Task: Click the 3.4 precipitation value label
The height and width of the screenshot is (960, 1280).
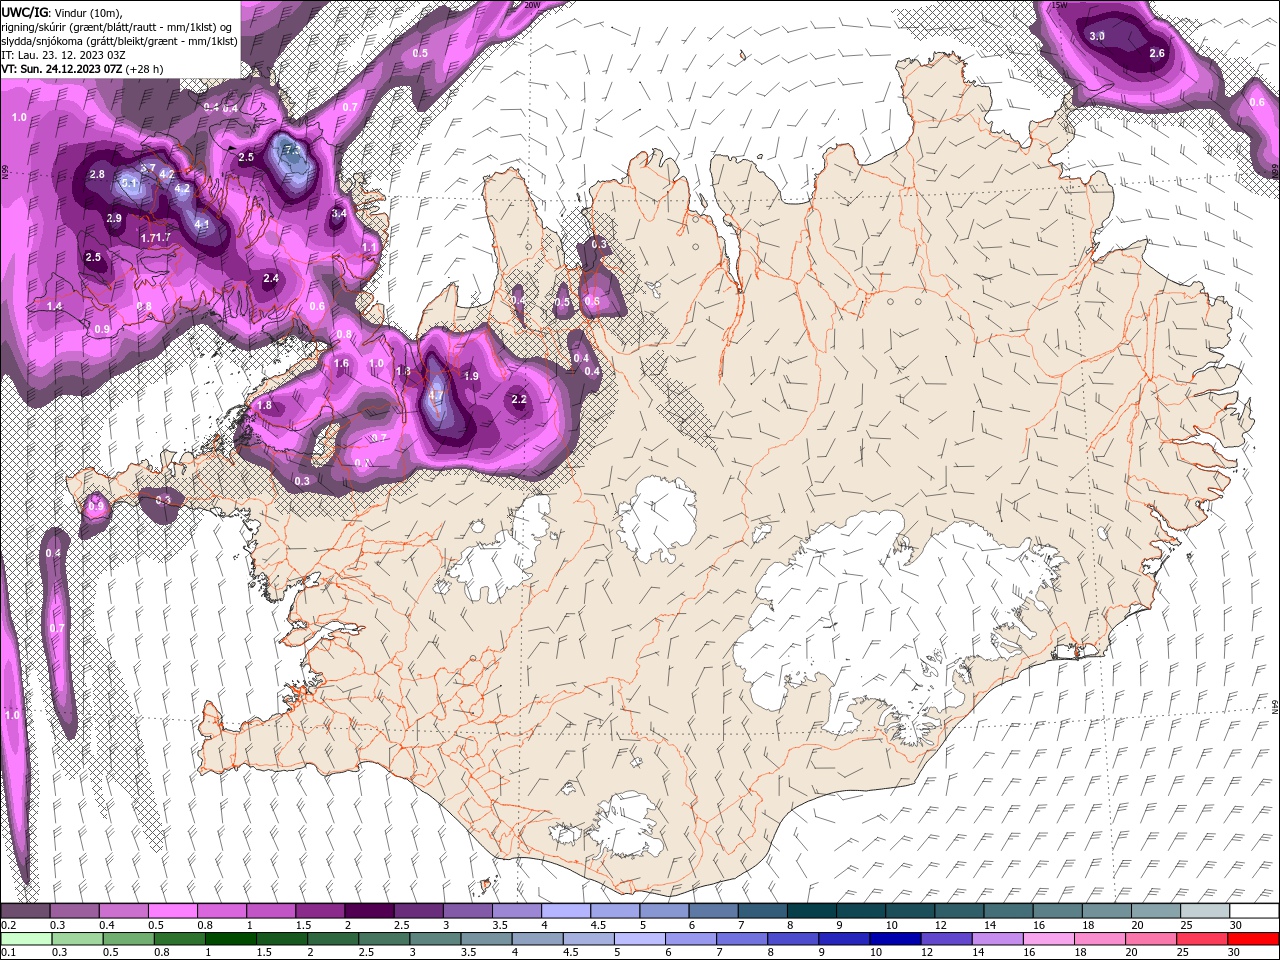Action: click(339, 213)
